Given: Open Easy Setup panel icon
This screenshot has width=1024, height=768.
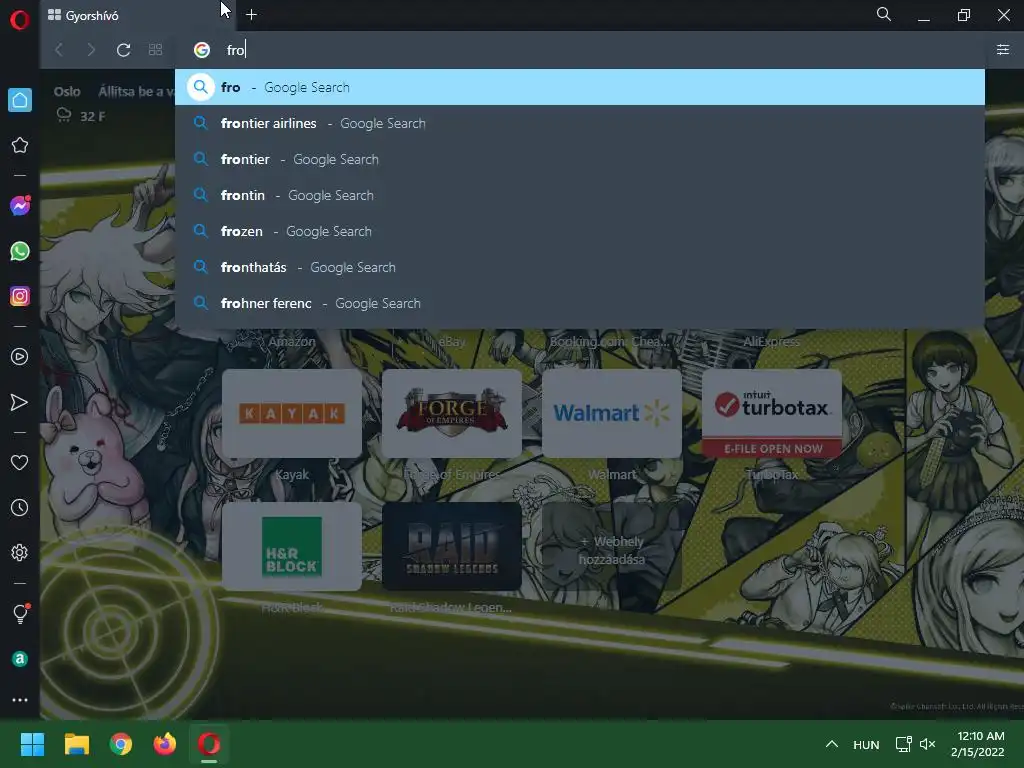Looking at the screenshot, I should tap(1002, 50).
